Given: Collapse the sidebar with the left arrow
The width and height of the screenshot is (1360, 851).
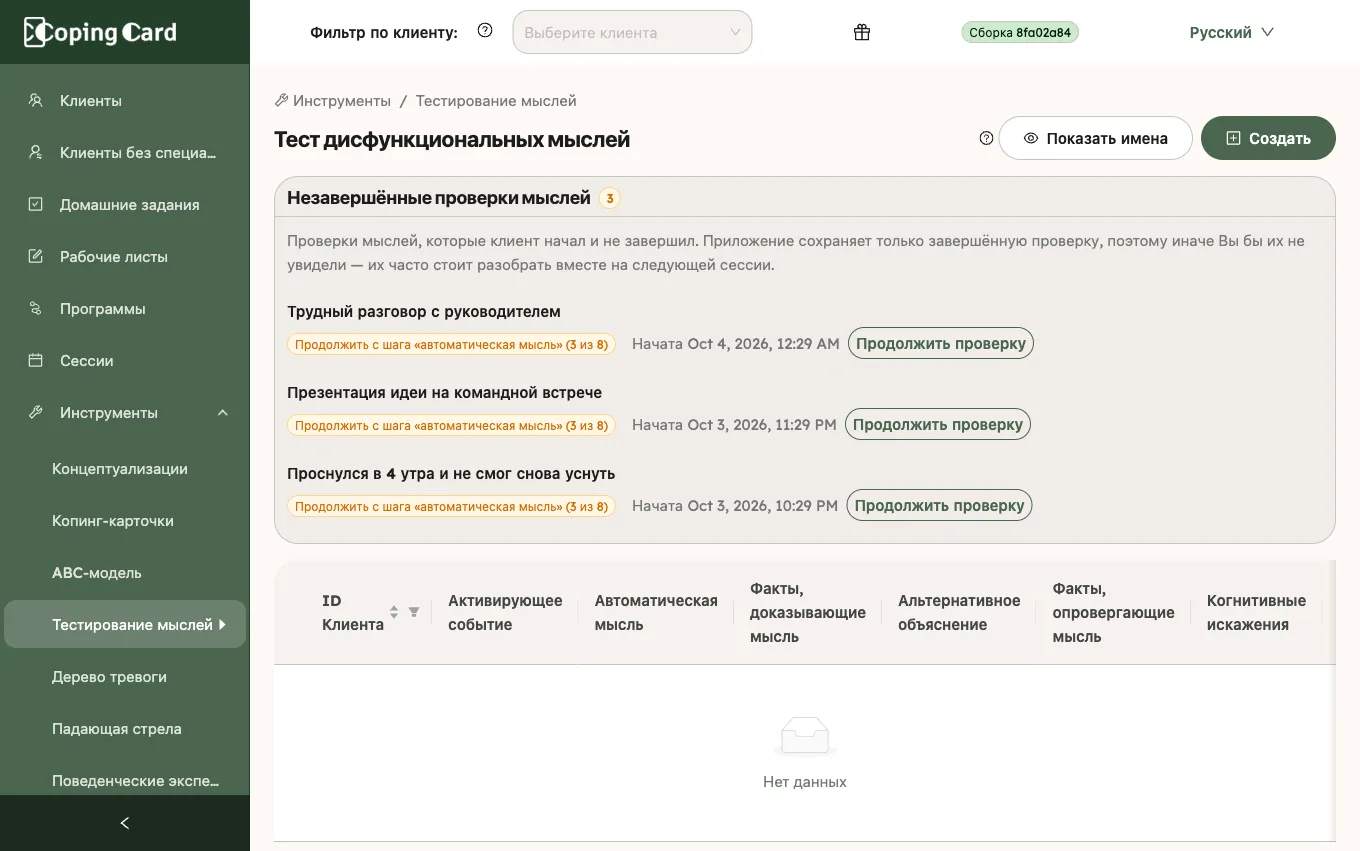Looking at the screenshot, I should pos(125,823).
